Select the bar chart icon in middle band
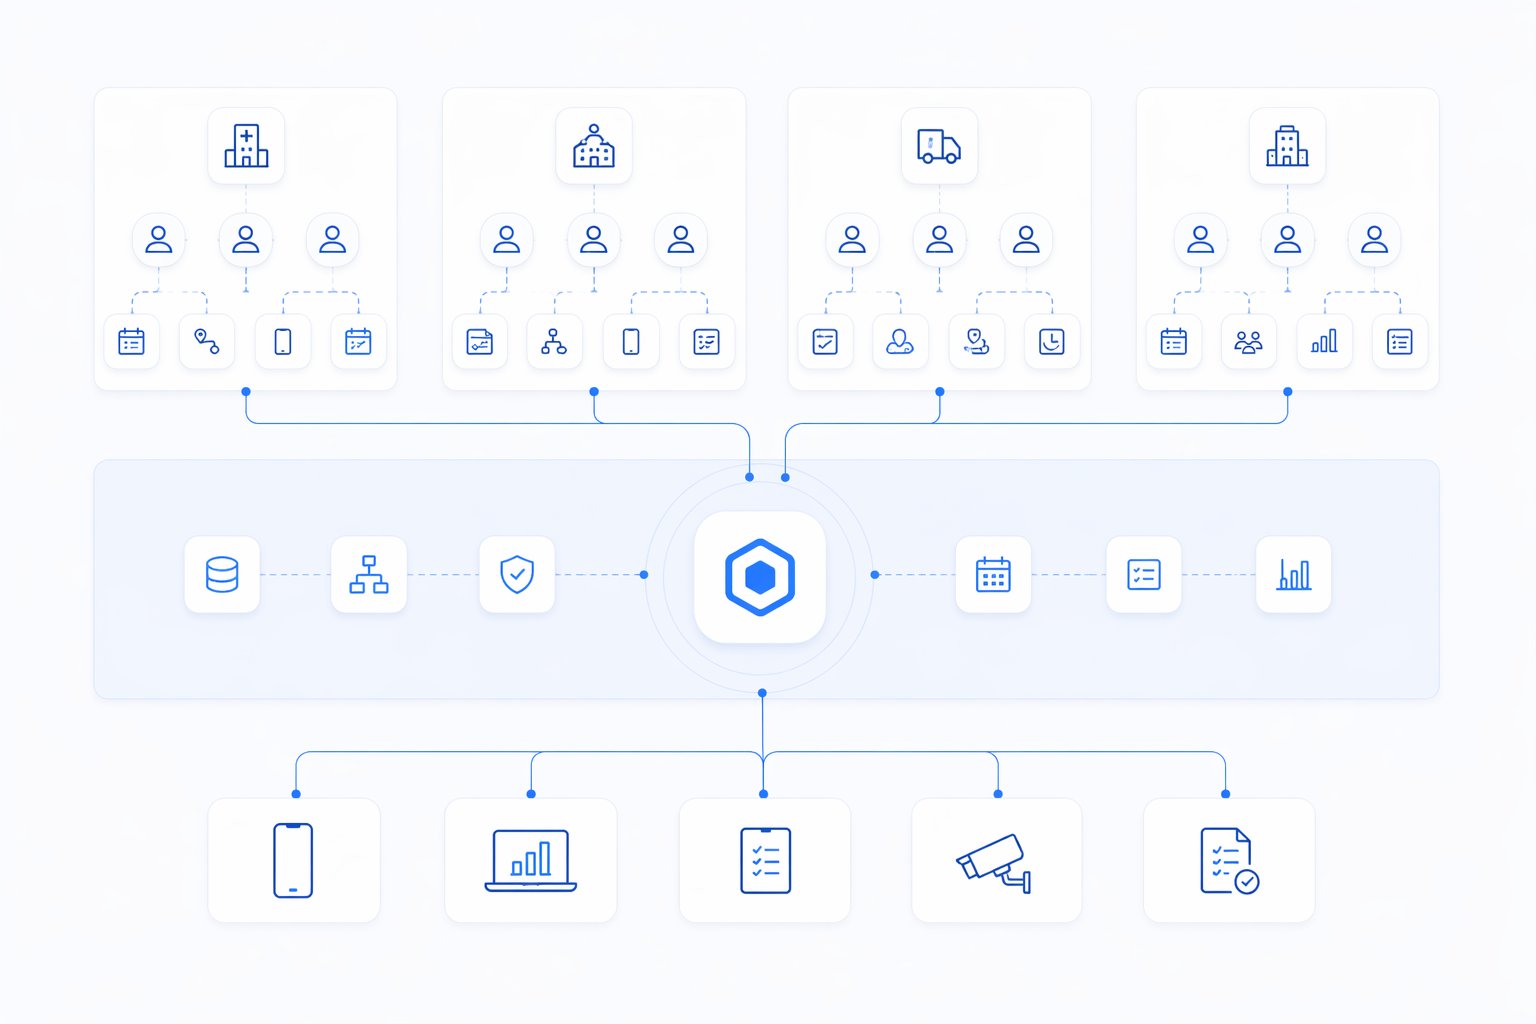This screenshot has width=1536, height=1024. tap(1293, 575)
